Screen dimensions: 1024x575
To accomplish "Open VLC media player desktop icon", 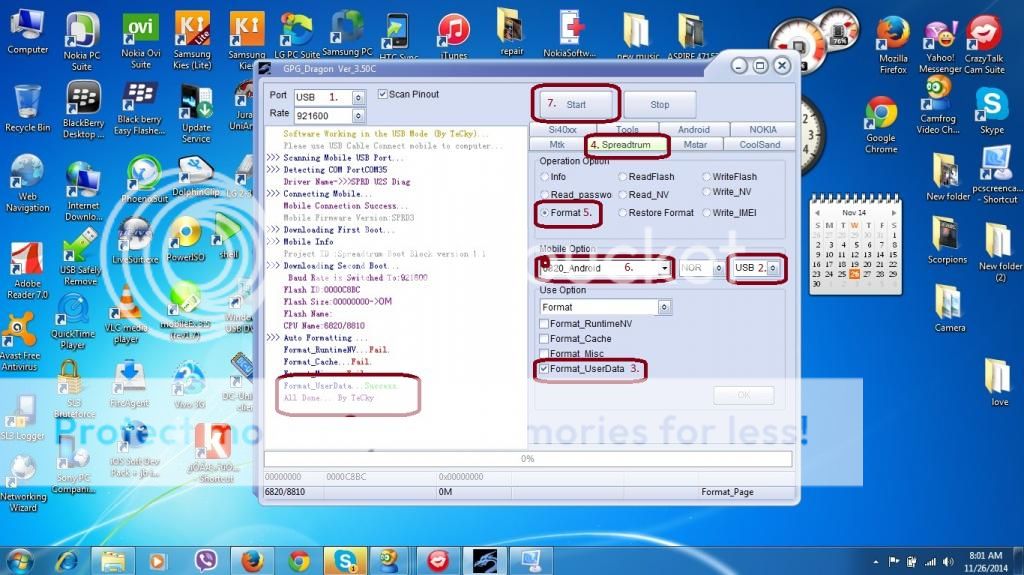I will [x=128, y=303].
